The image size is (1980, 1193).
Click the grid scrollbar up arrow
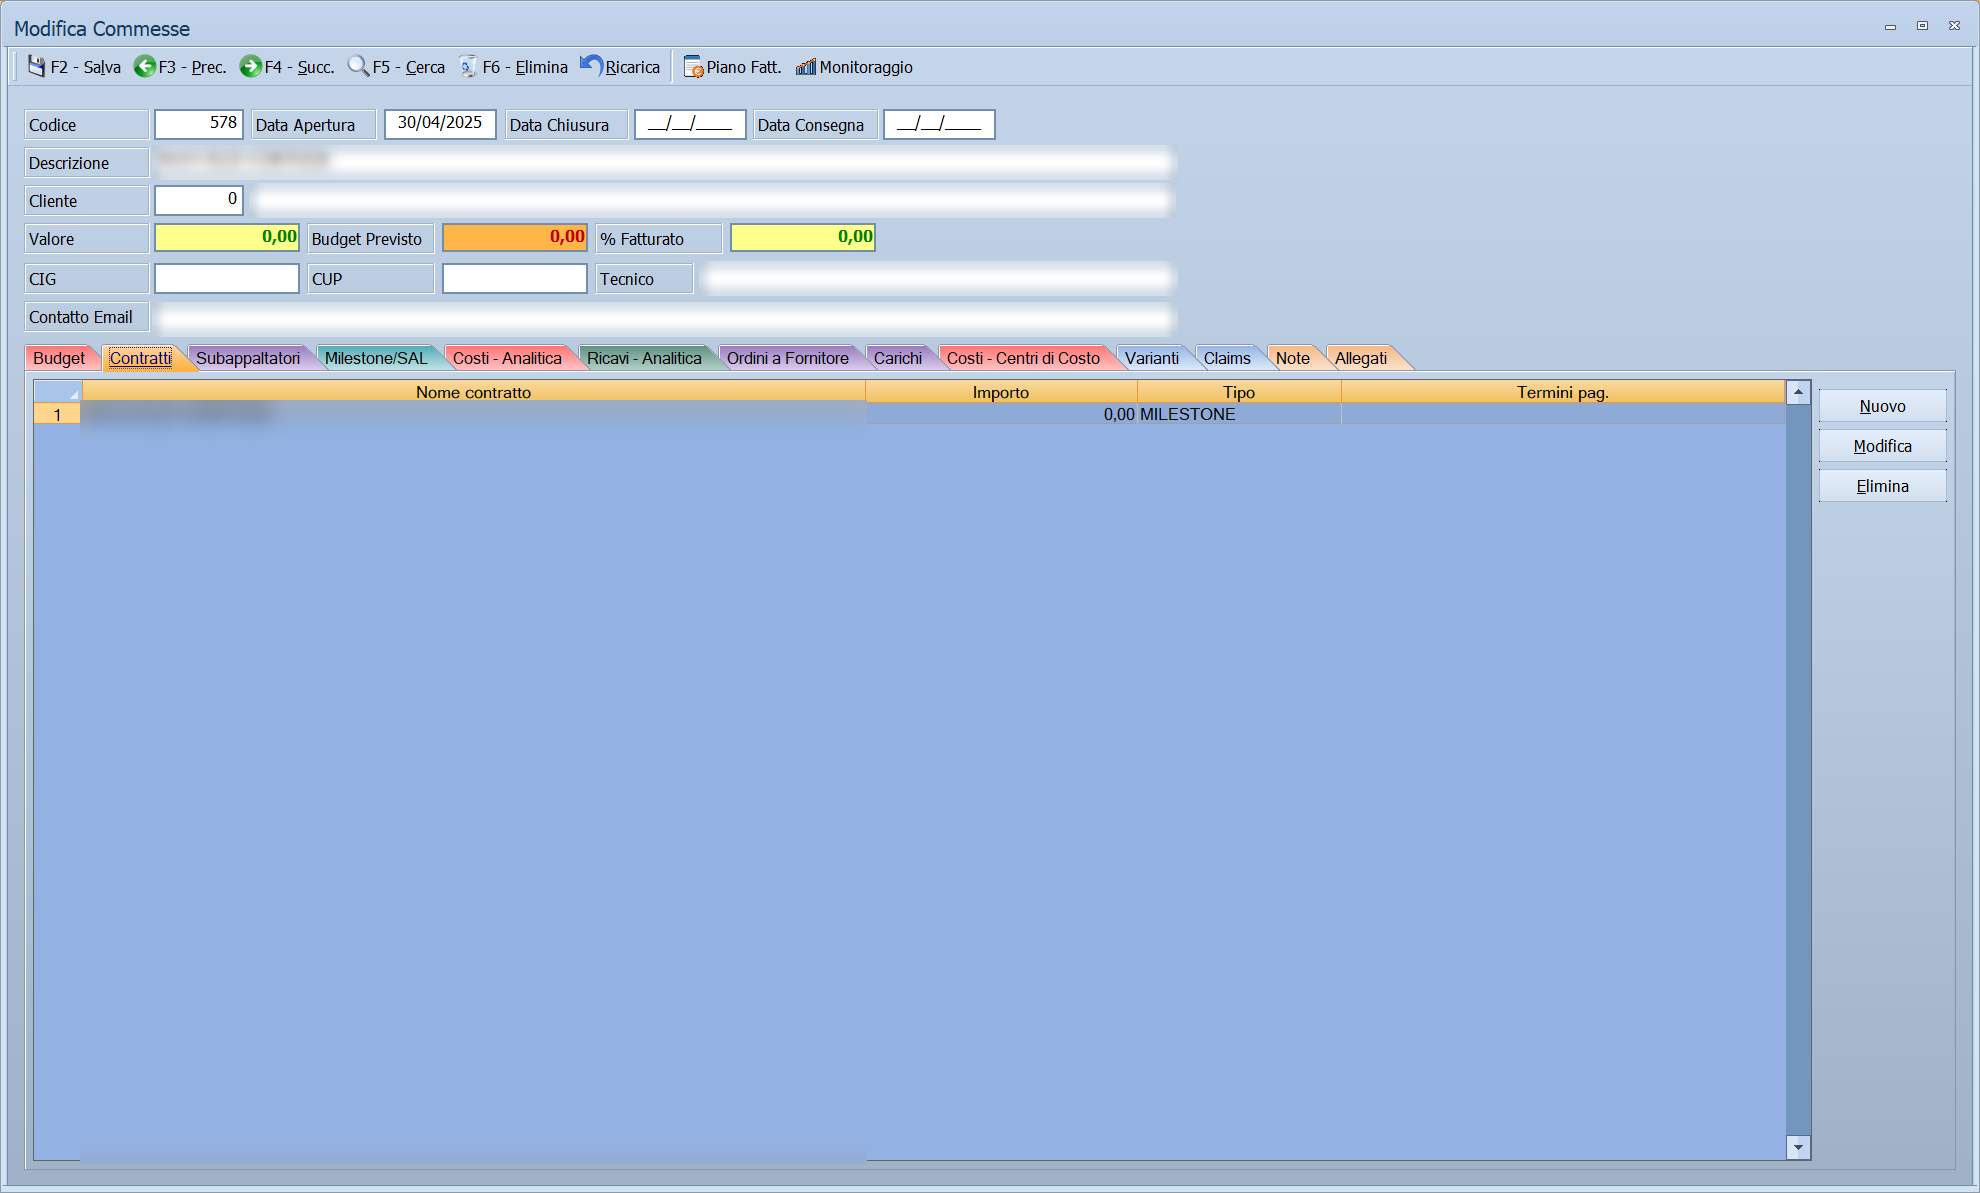(1798, 392)
